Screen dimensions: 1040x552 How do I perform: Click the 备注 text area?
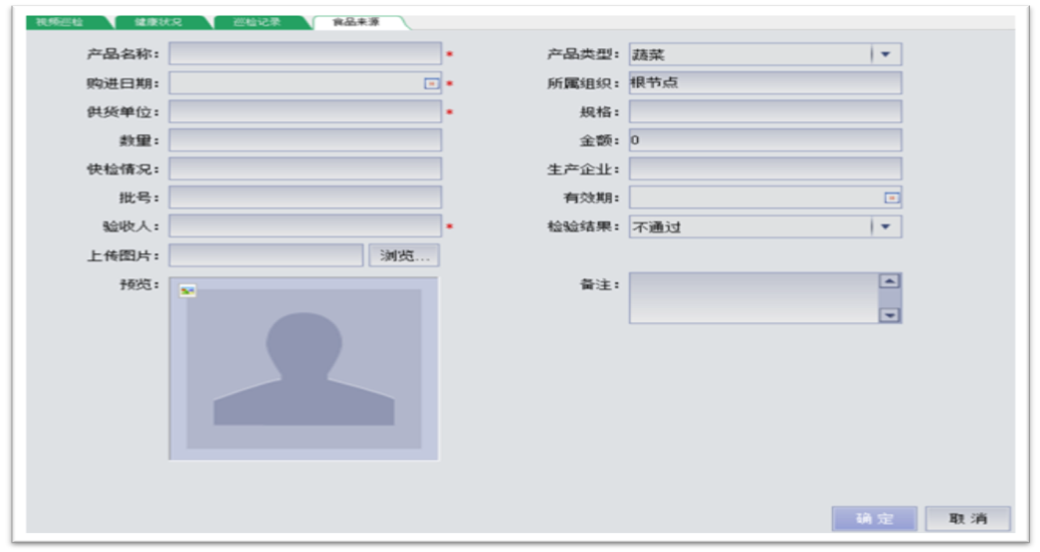pos(765,298)
